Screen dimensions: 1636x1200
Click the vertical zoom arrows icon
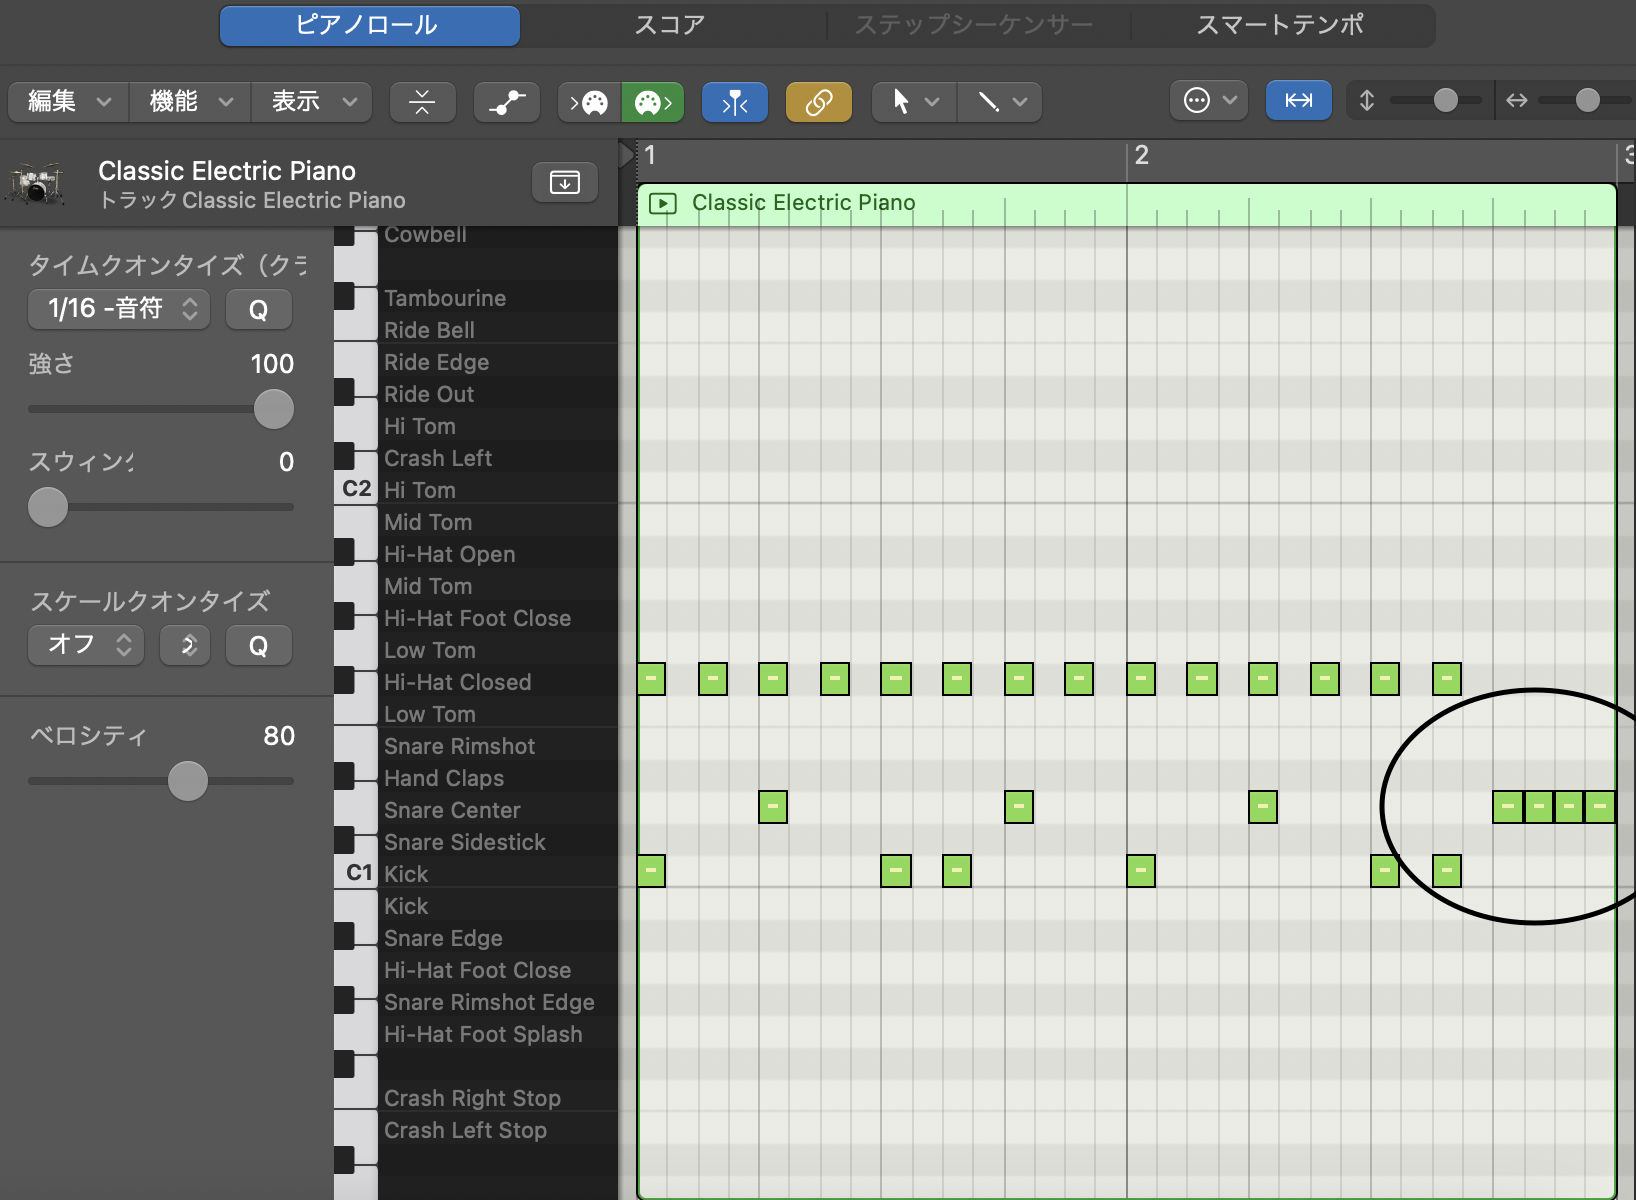click(1367, 100)
